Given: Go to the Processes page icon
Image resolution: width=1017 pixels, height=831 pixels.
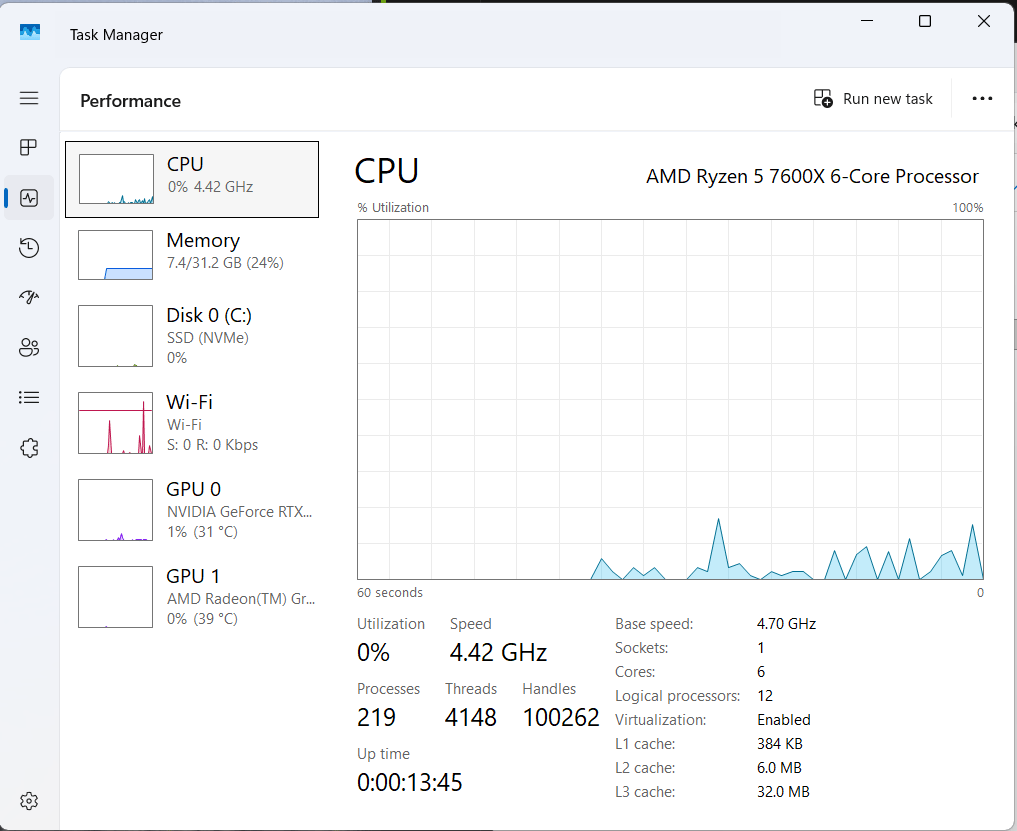Looking at the screenshot, I should [29, 147].
